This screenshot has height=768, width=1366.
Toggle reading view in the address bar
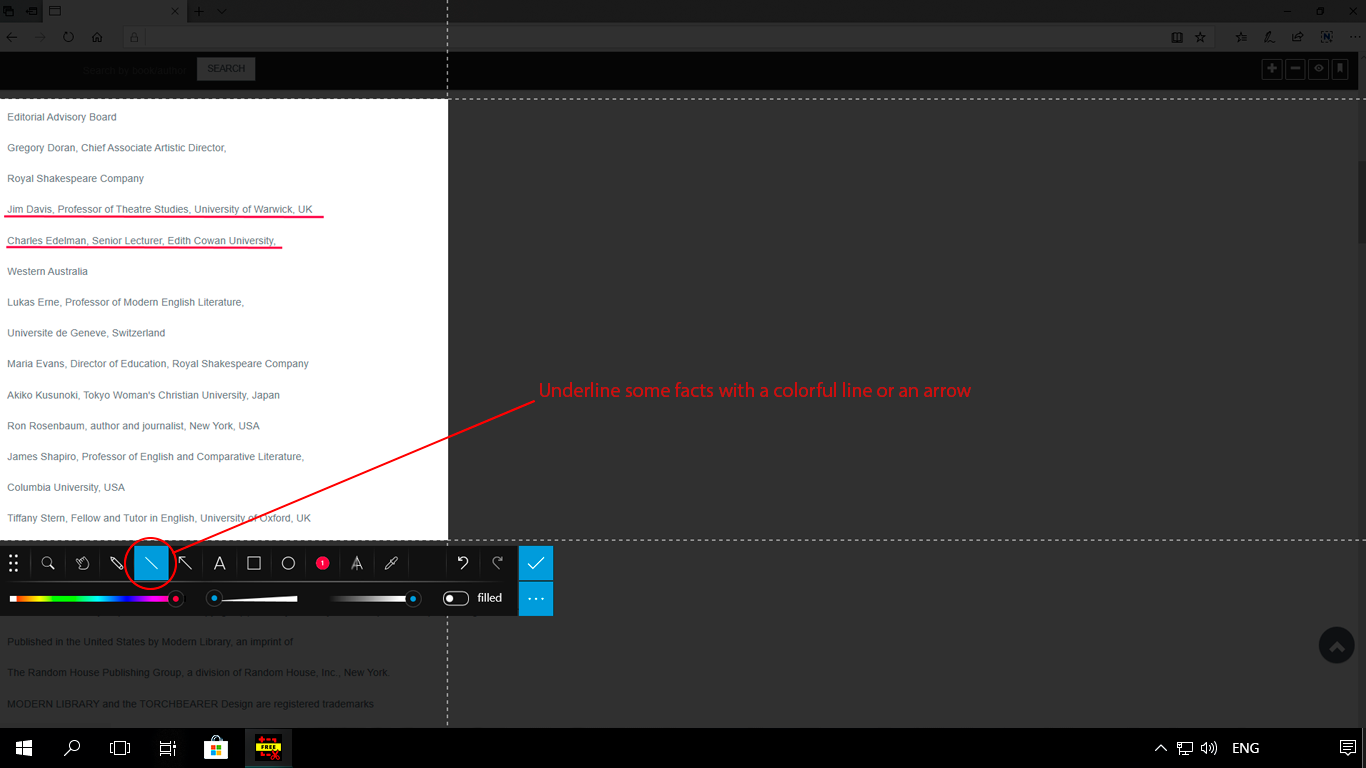click(1176, 36)
